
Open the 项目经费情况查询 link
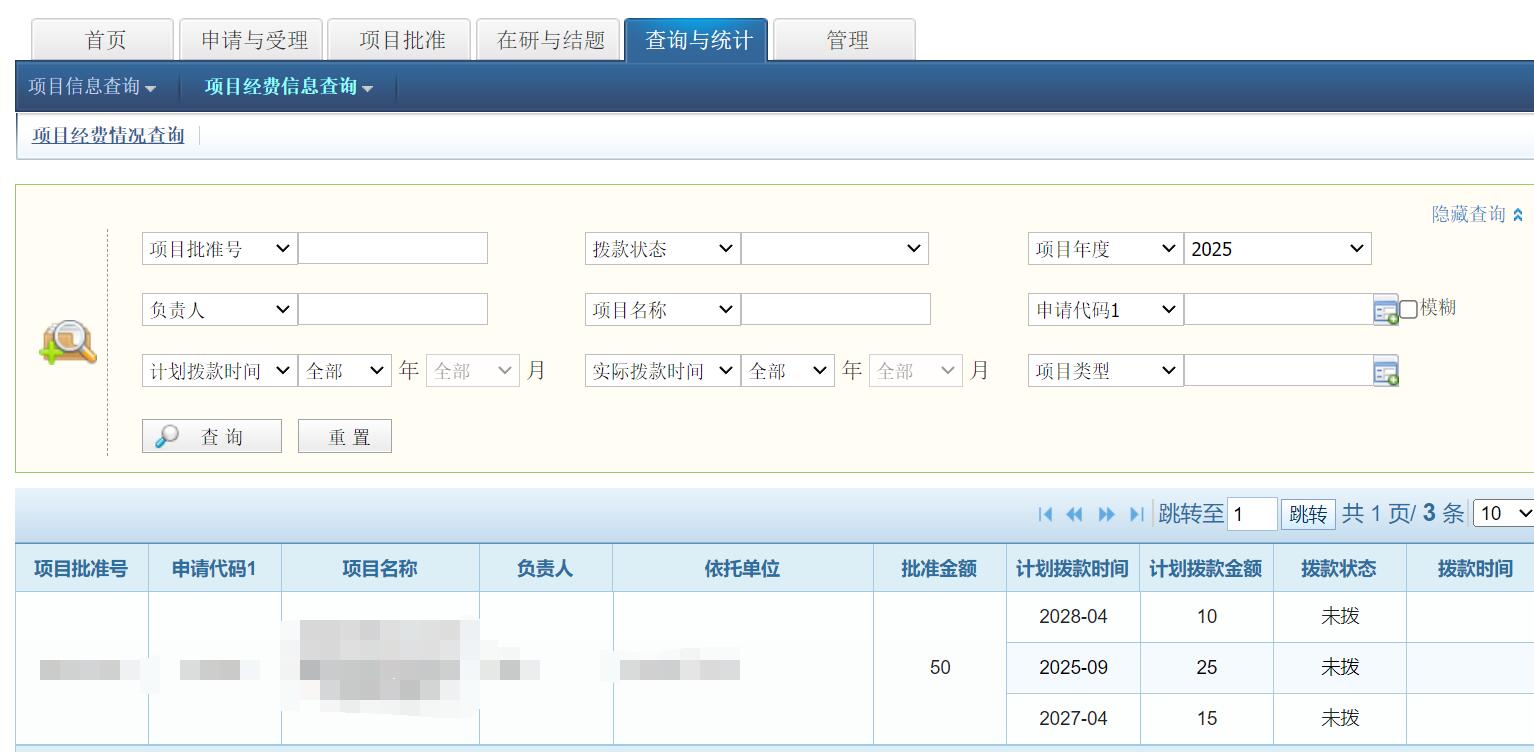pyautogui.click(x=108, y=136)
